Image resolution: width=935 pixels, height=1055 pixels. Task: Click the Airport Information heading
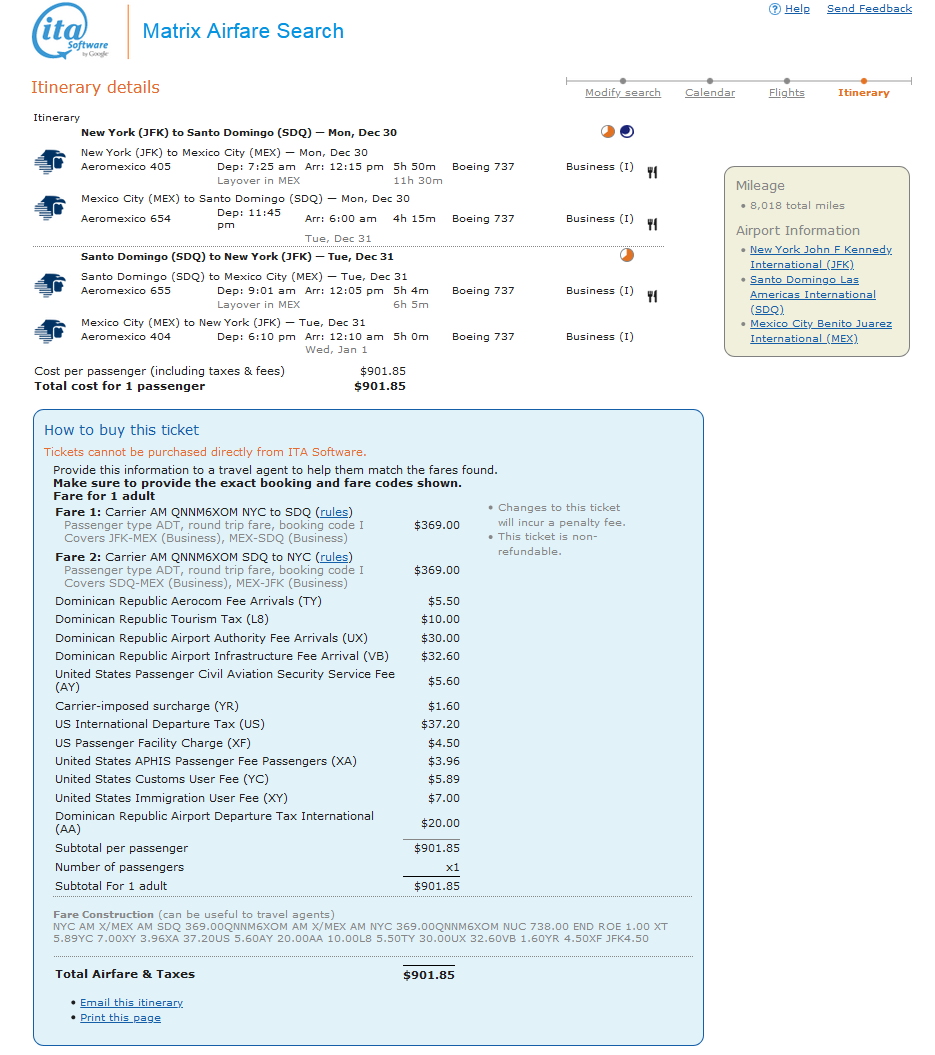coord(798,231)
